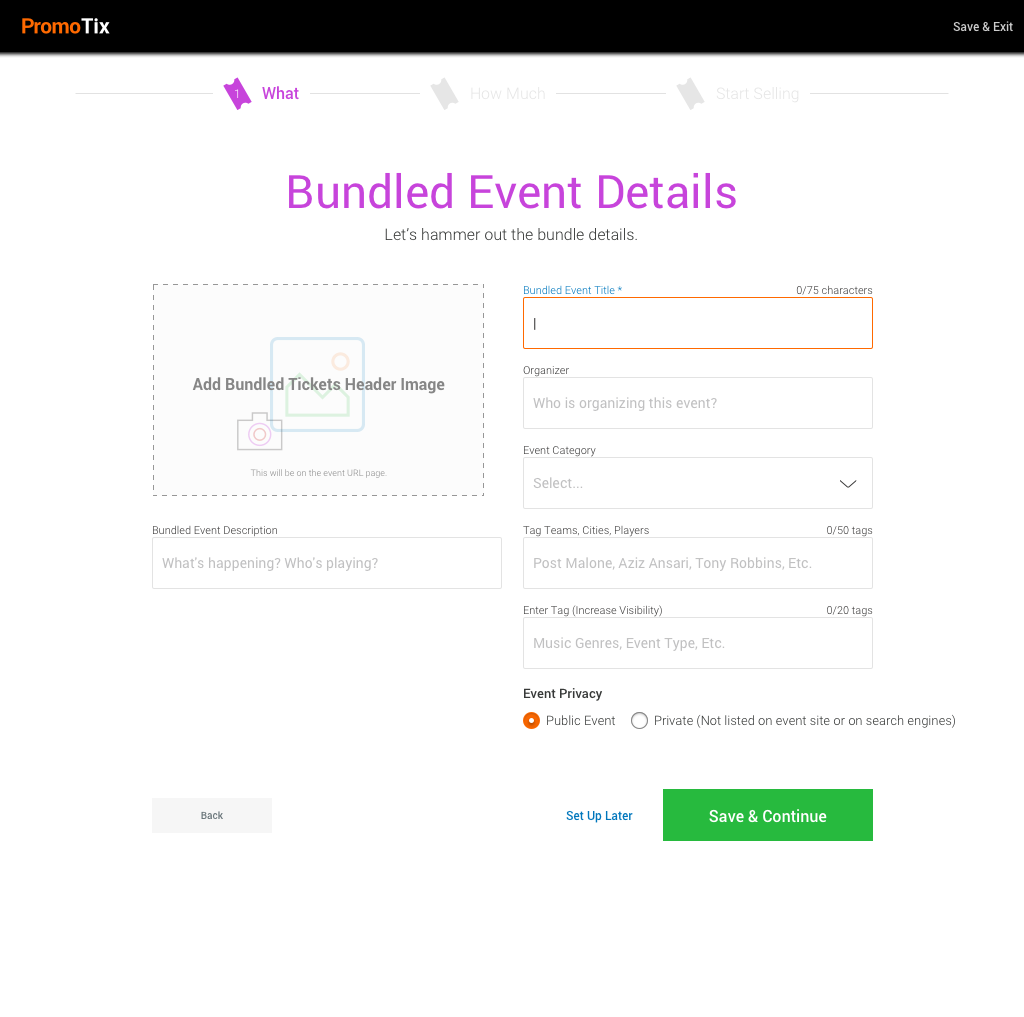Click the Organizer label
The height and width of the screenshot is (1017, 1024).
[546, 370]
